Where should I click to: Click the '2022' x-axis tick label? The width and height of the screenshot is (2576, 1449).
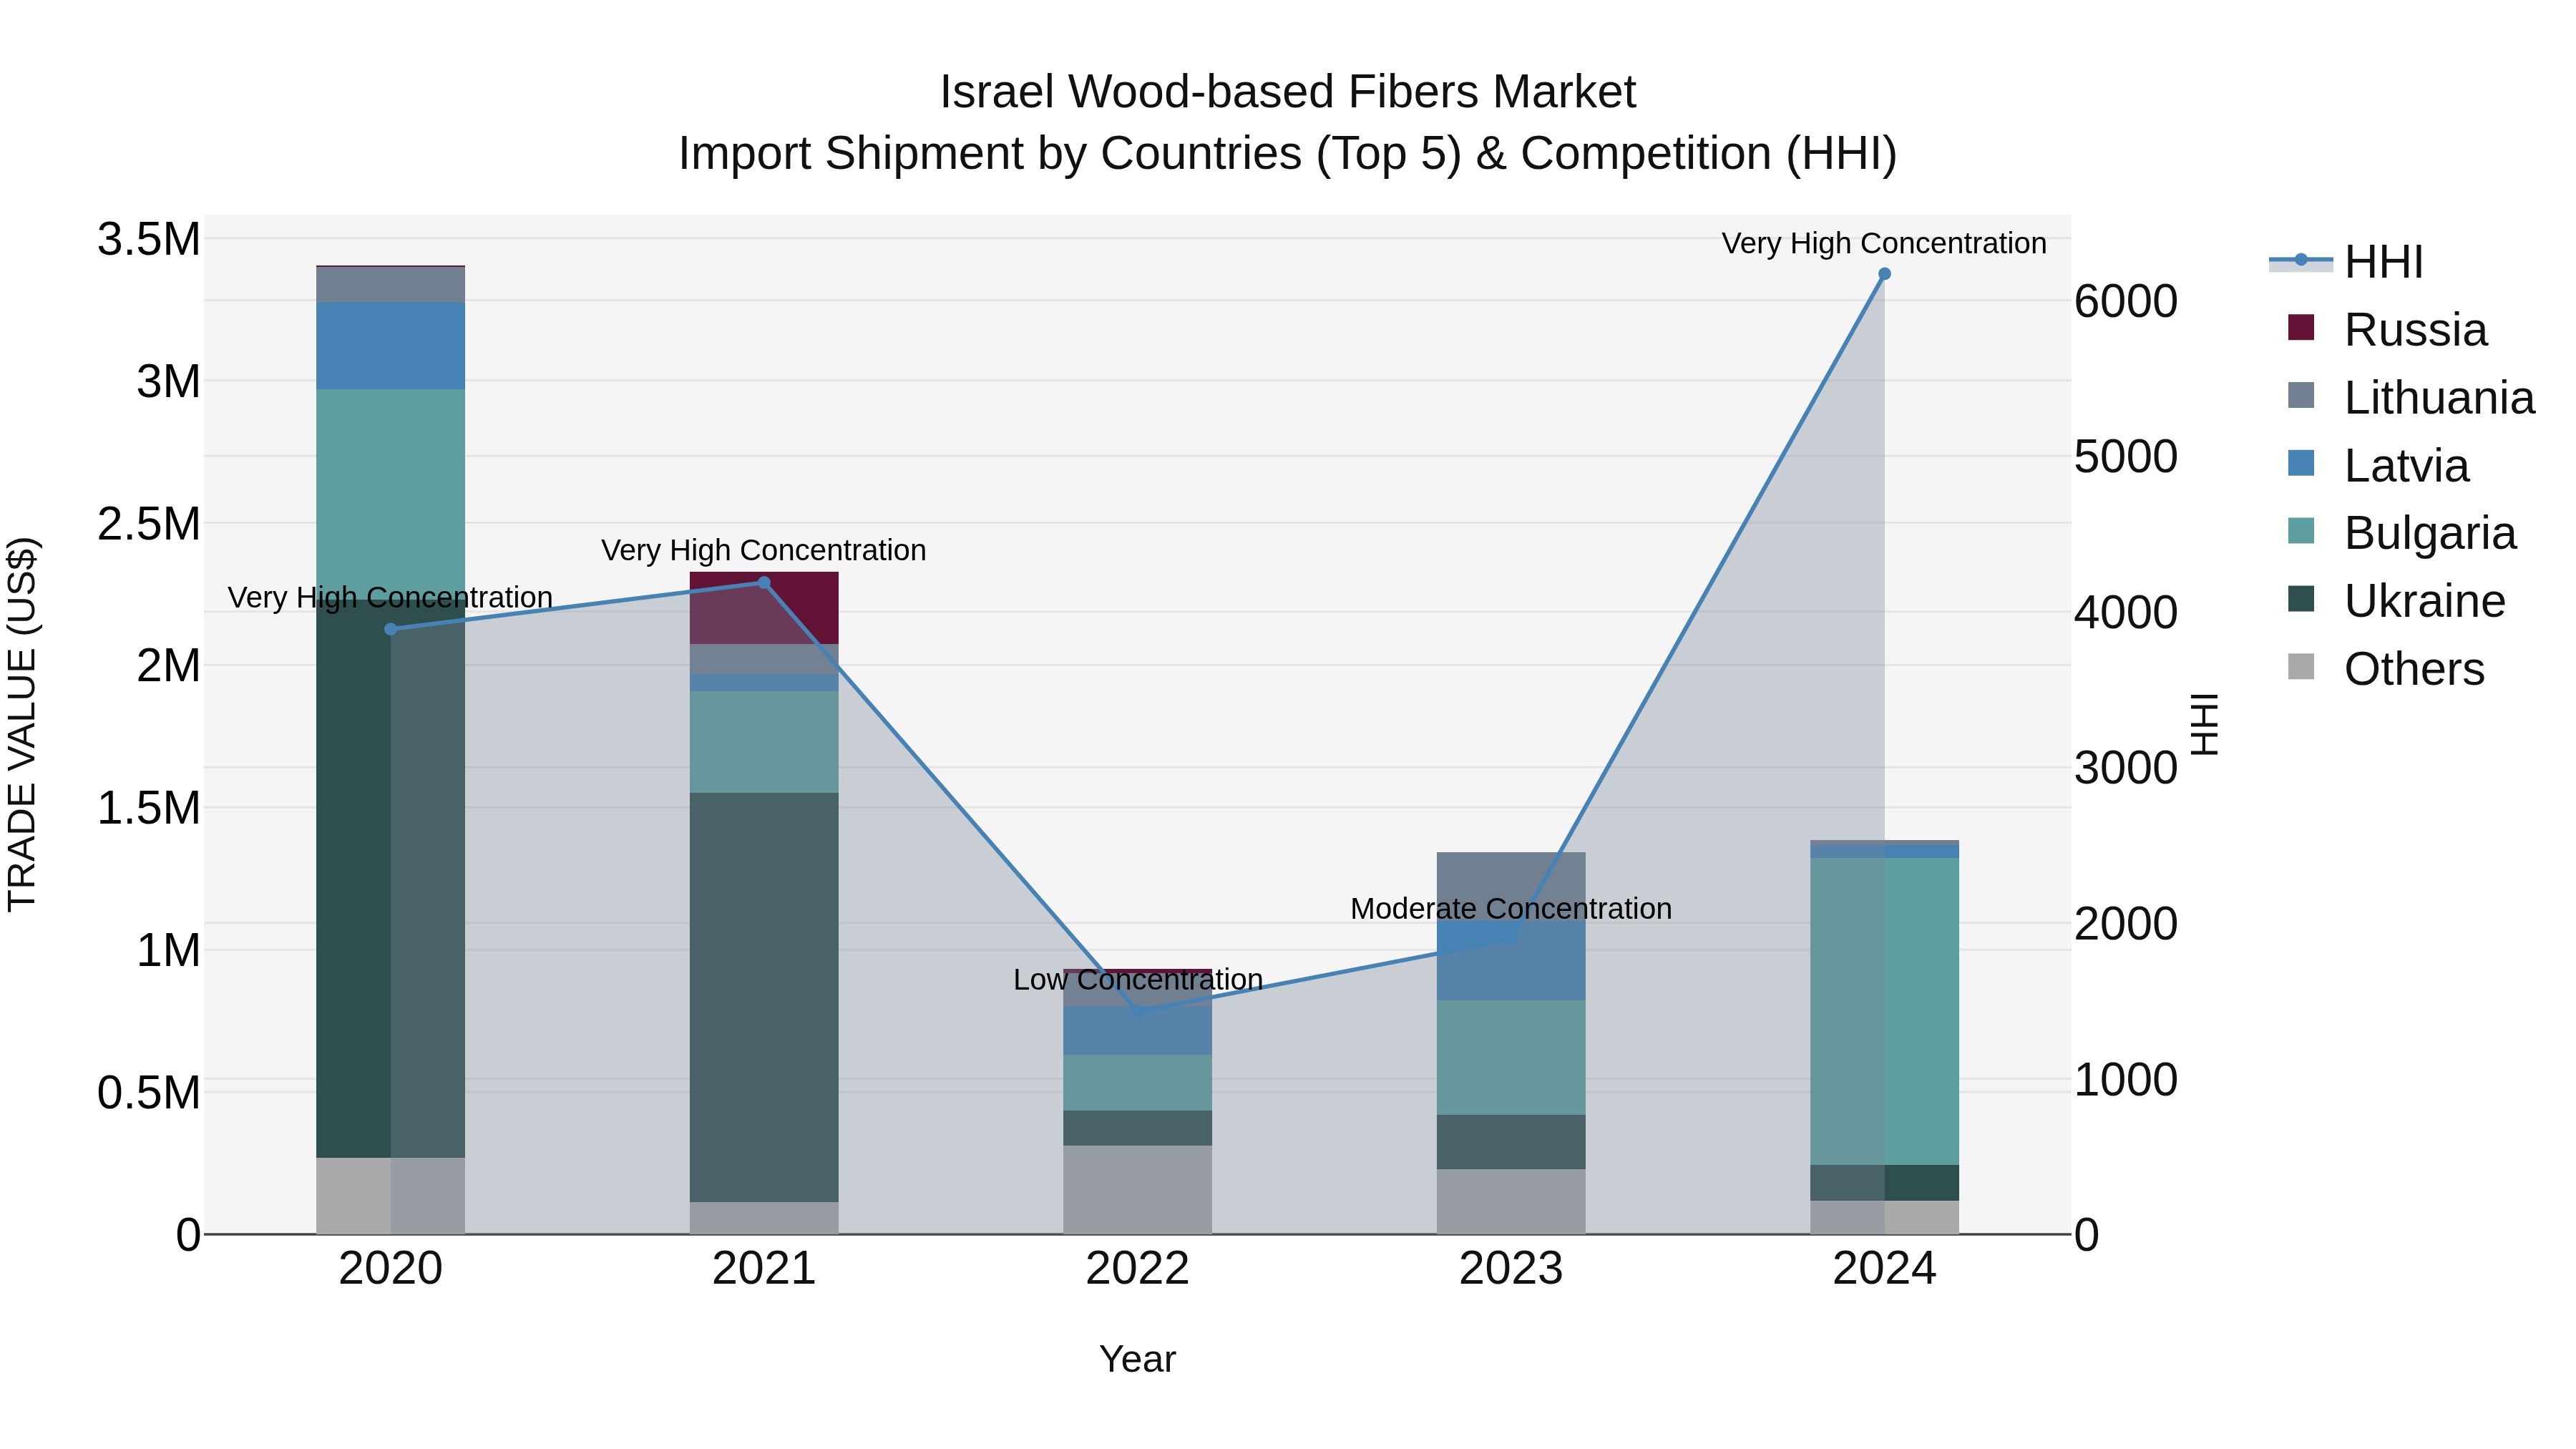point(1138,1269)
